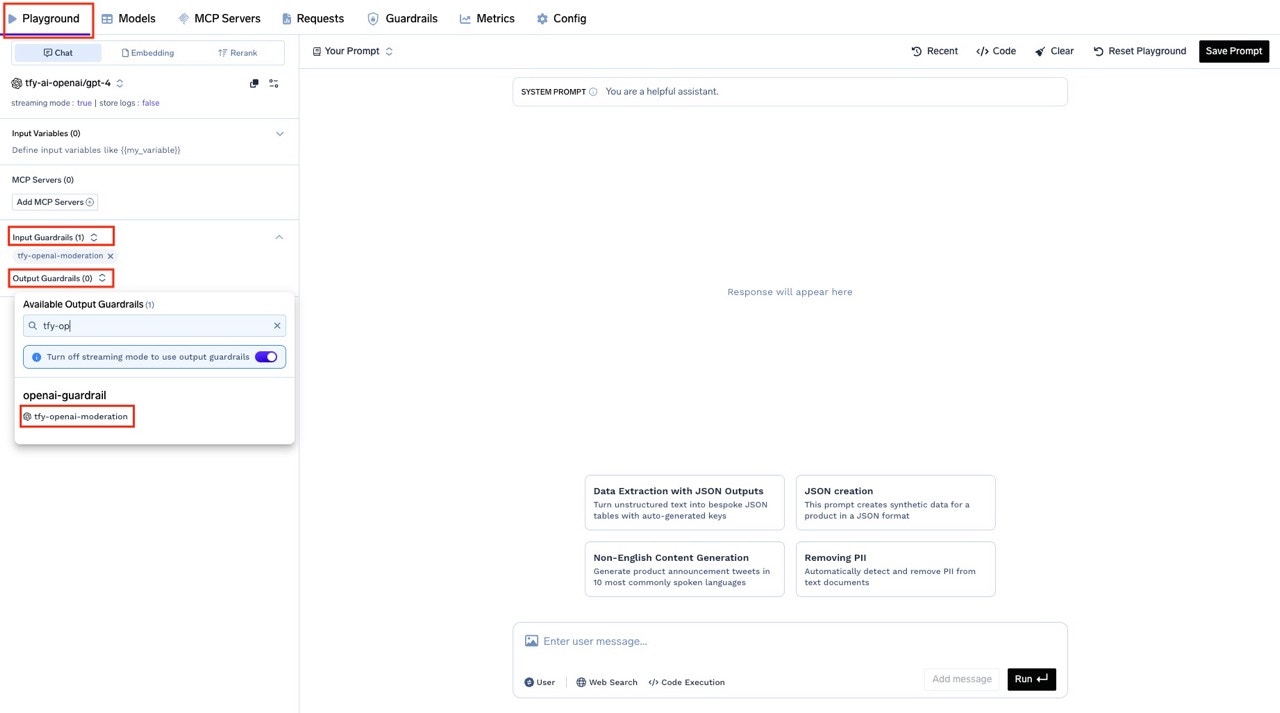Image resolution: width=1280 pixels, height=713 pixels.
Task: Remove tfy-openai-moderation from Input Guardrails
Action: tap(110, 255)
